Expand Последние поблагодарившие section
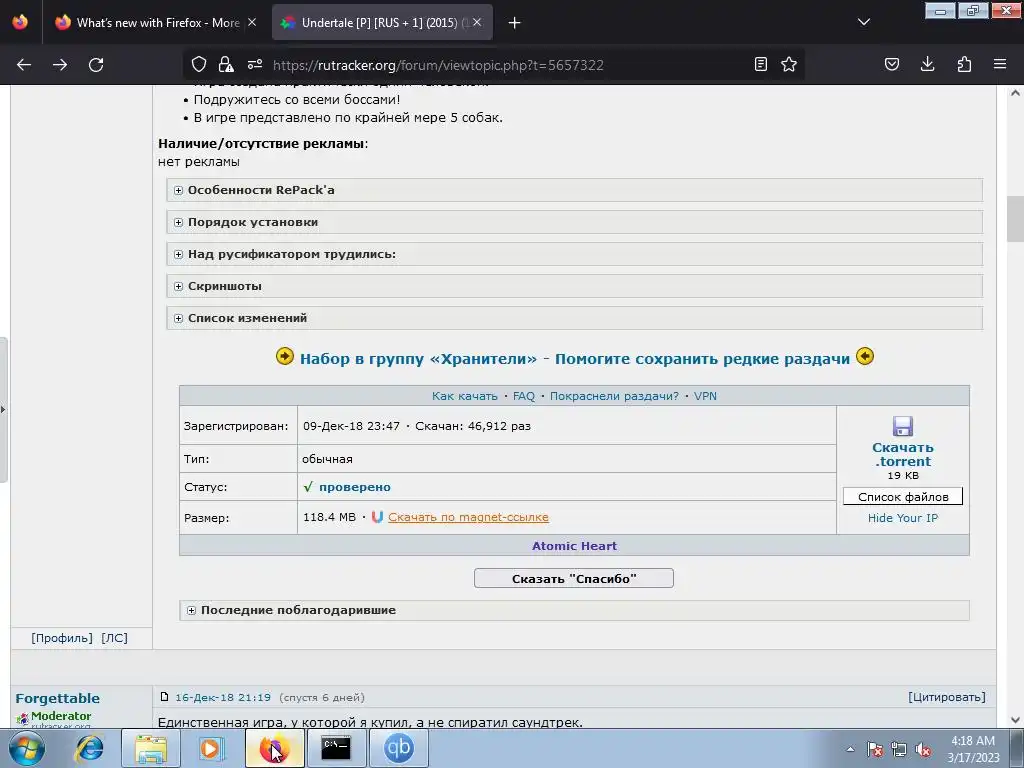Screen dimensions: 1024x768 [x=575, y=610]
